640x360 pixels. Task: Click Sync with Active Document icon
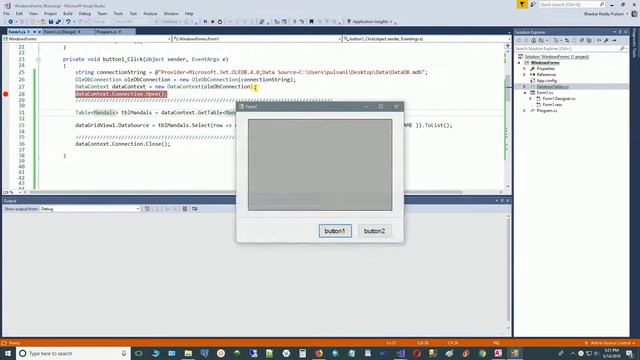pos(567,40)
